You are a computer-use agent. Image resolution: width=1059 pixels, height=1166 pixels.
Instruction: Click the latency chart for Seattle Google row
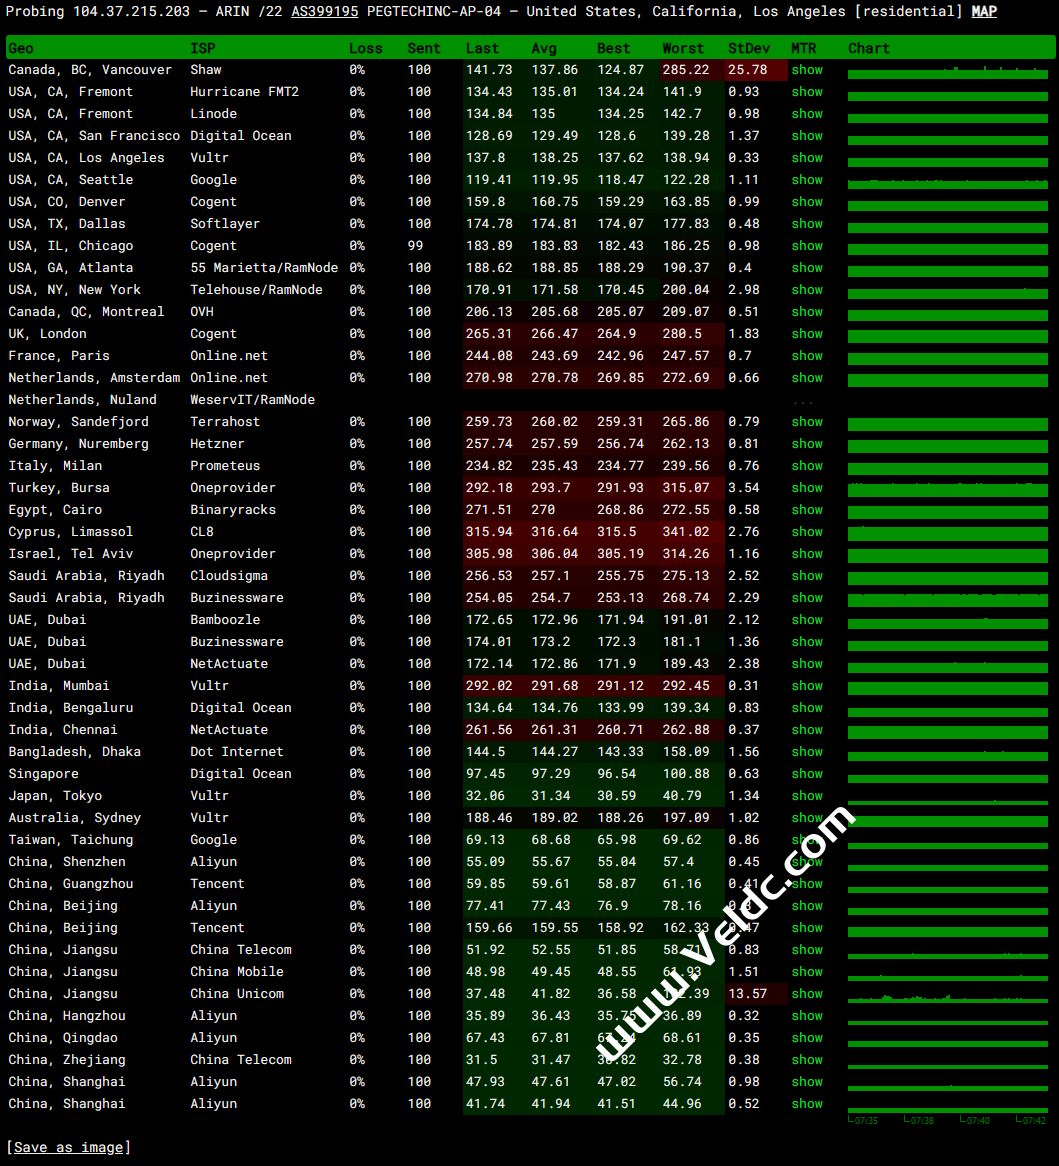[947, 181]
